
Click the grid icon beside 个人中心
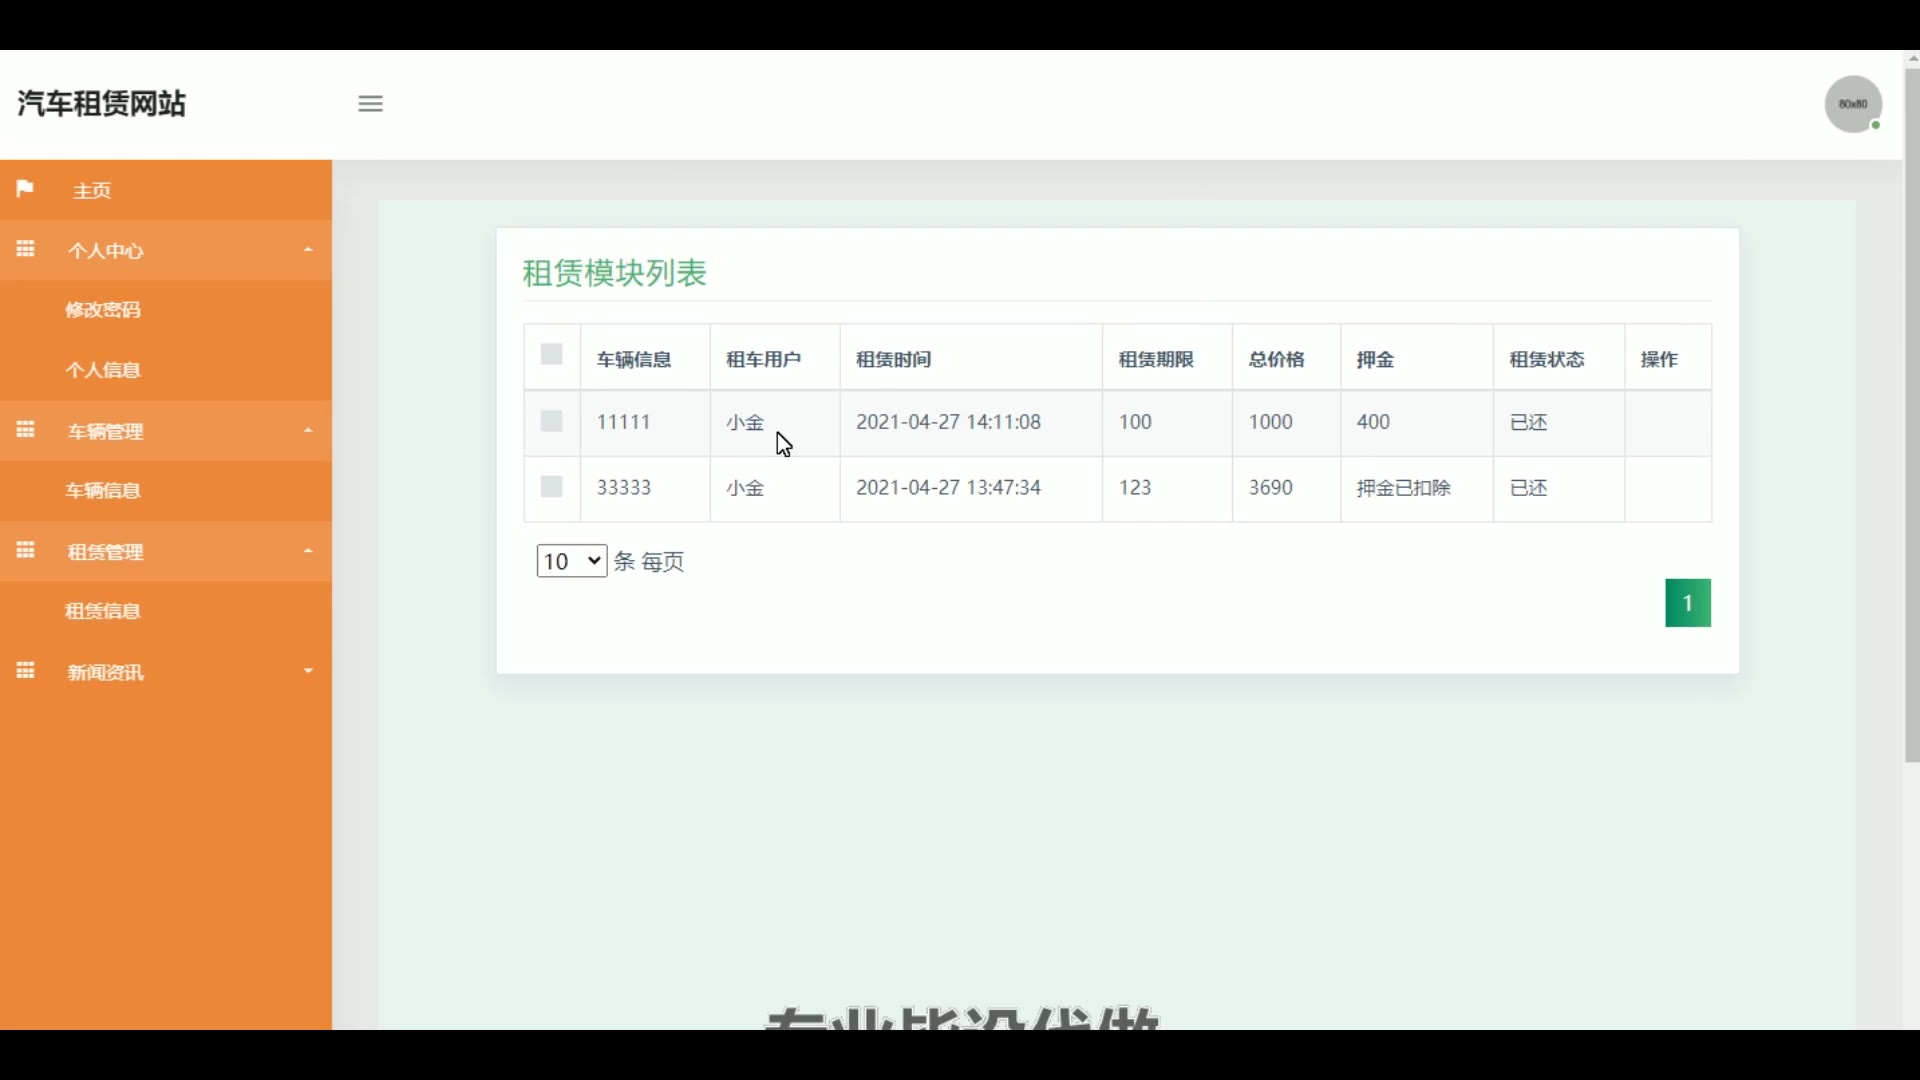(25, 249)
